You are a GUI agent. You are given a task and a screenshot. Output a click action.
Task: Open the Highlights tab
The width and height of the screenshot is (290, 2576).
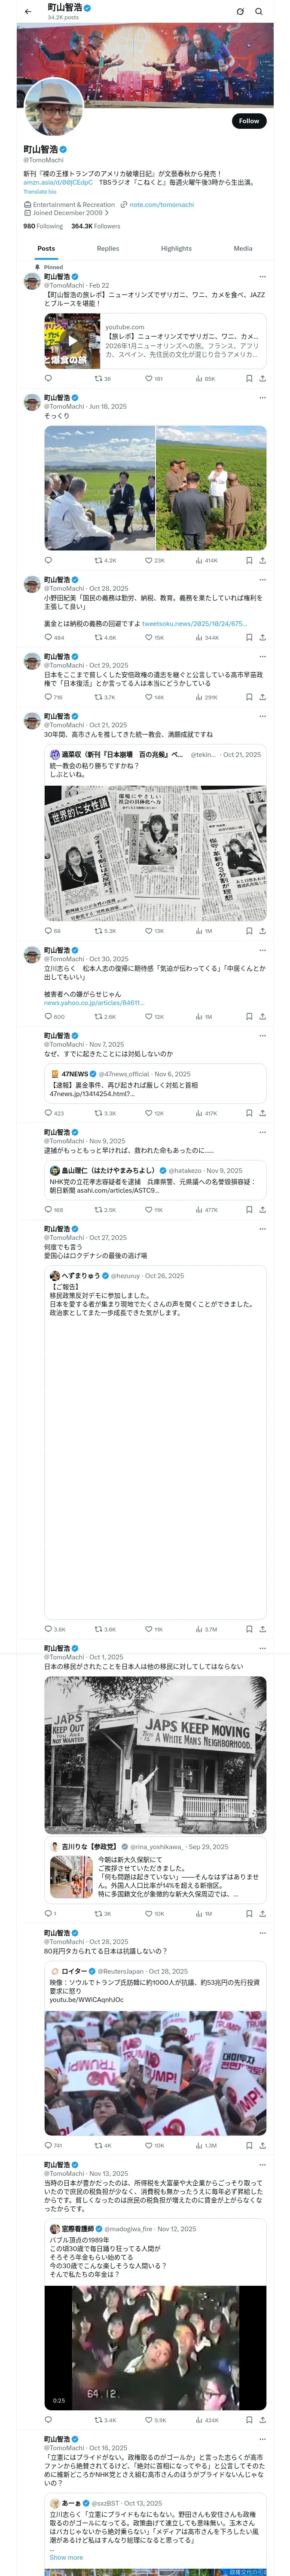click(x=176, y=248)
